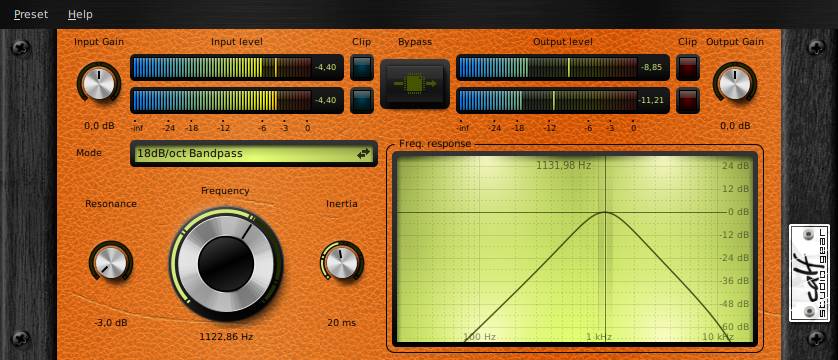The image size is (838, 360).
Task: Open the 18dB/oct Bandpass mode dropdown
Action: coord(253,154)
